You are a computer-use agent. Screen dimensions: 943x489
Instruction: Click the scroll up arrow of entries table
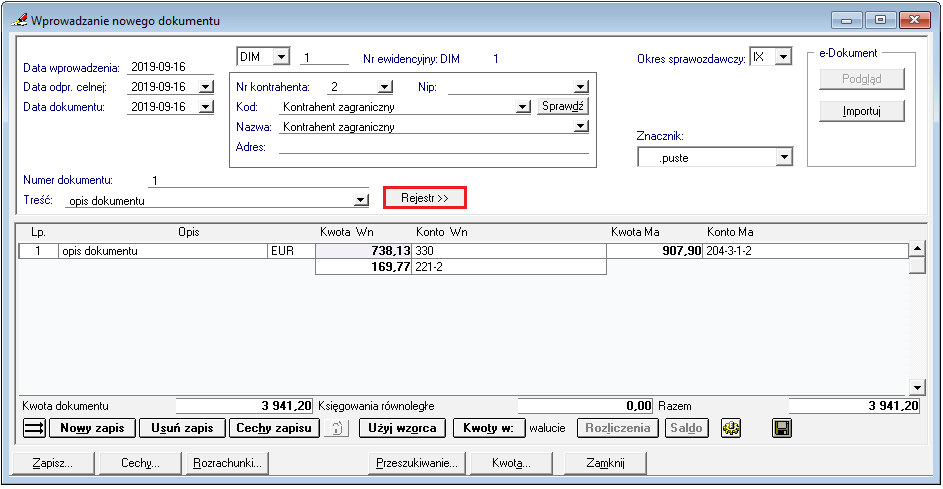pyautogui.click(x=917, y=248)
